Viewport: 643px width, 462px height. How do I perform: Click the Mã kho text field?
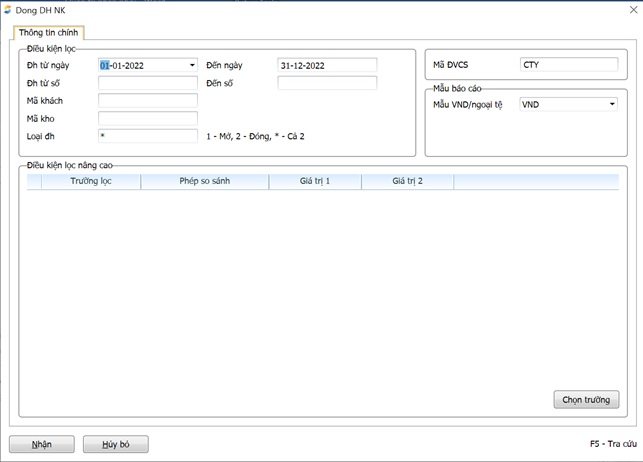(x=148, y=118)
